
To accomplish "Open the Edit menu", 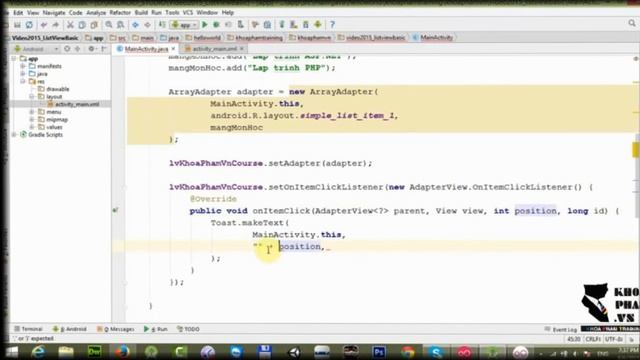I will point(18,13).
